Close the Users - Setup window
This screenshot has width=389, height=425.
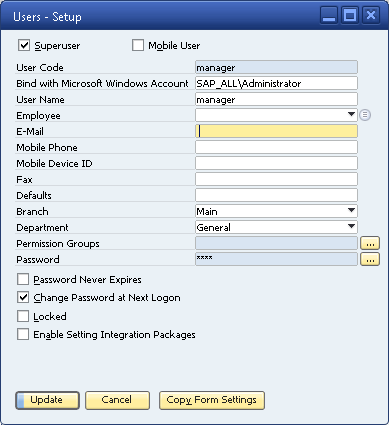pyautogui.click(x=371, y=15)
